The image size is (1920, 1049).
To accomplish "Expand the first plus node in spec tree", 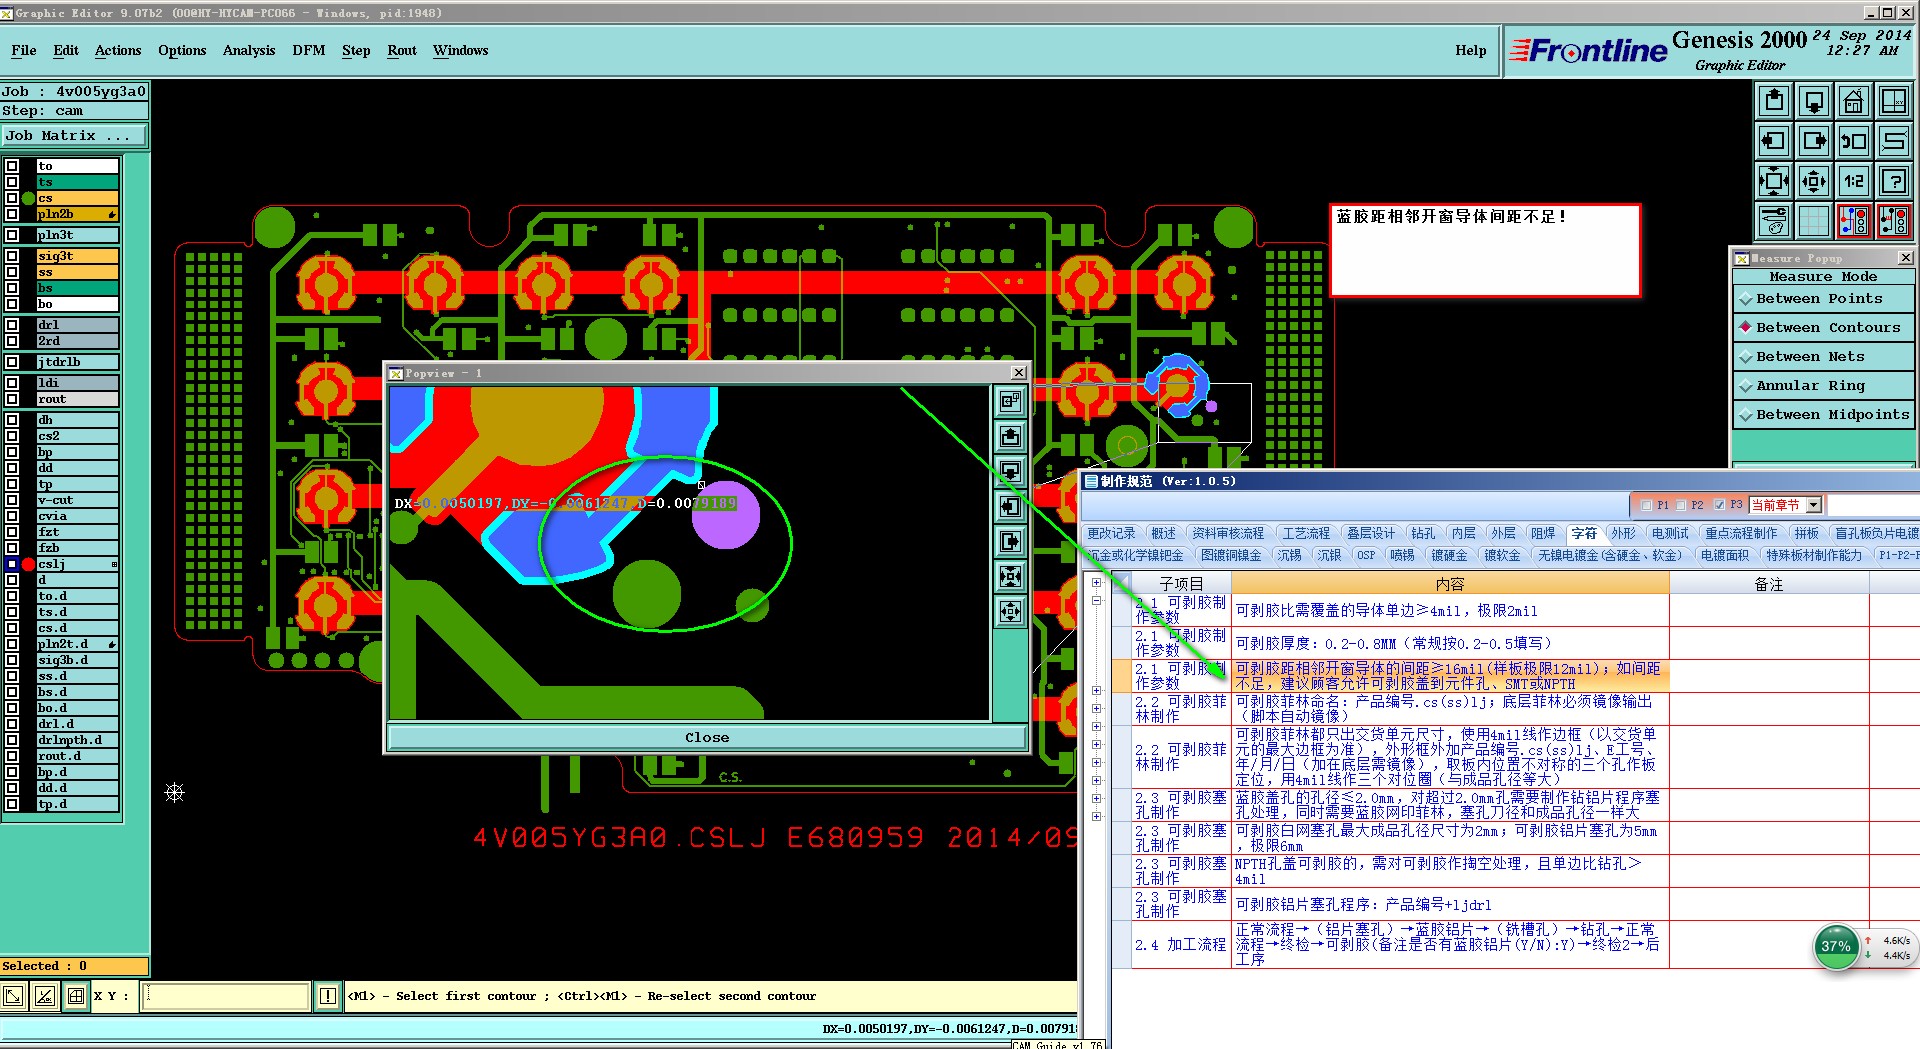I will 1096,583.
